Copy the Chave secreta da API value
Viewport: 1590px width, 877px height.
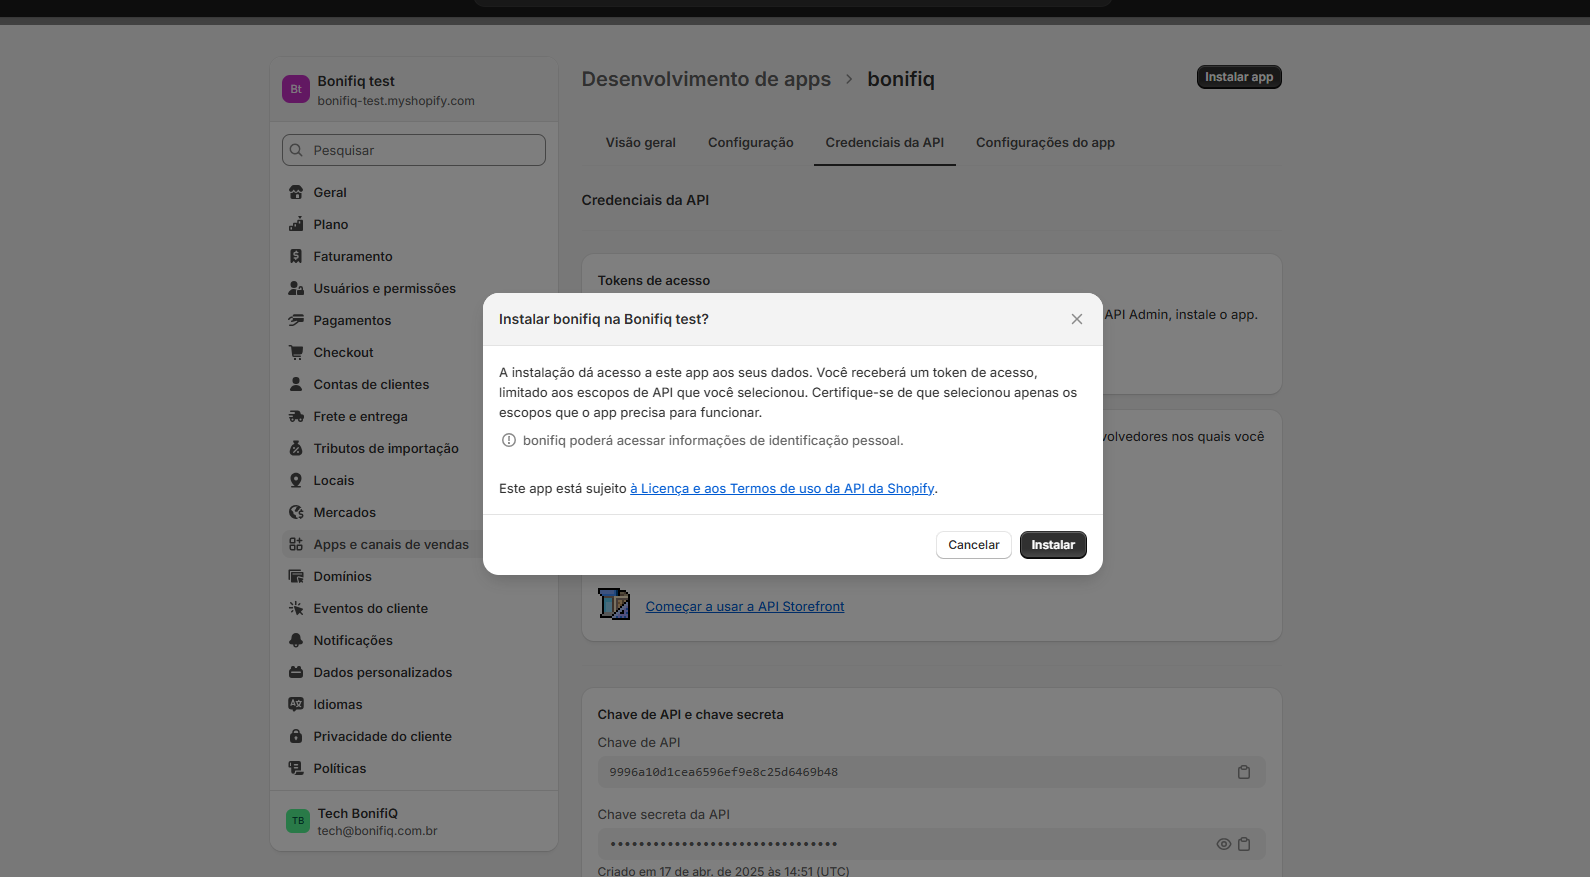1244,844
